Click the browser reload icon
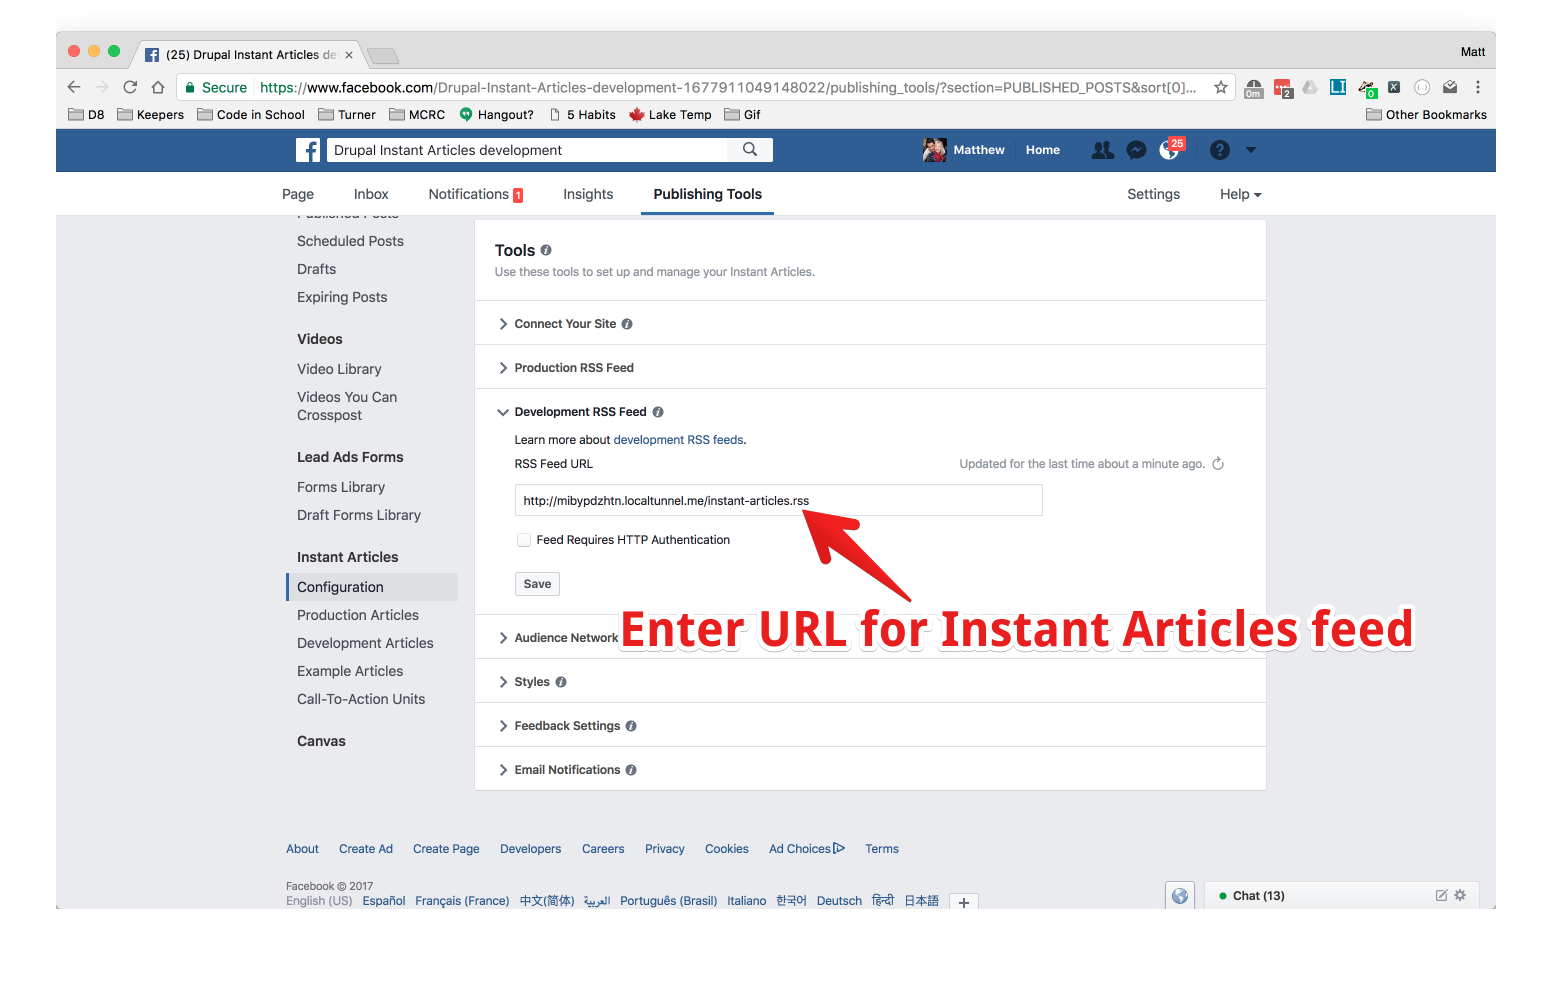This screenshot has width=1552, height=989. tap(130, 87)
